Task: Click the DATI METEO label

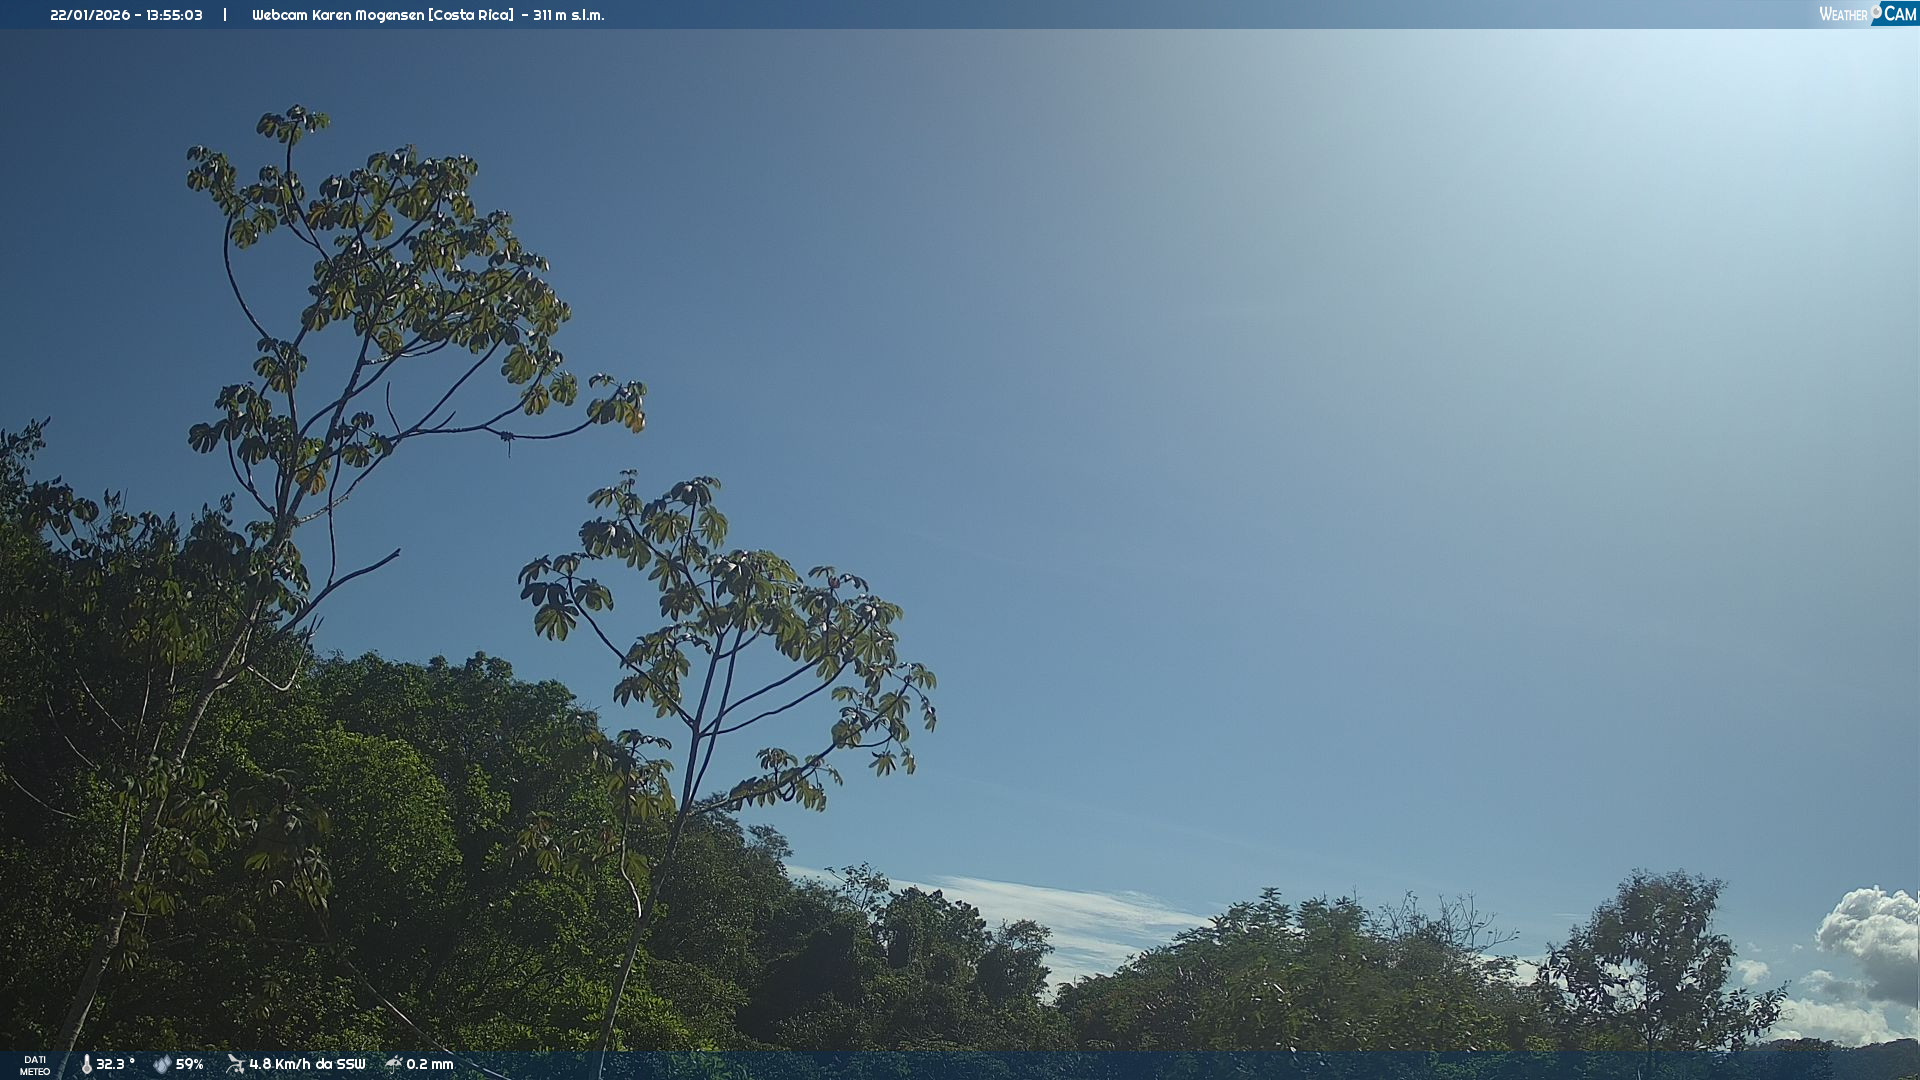Action: coord(35,1065)
